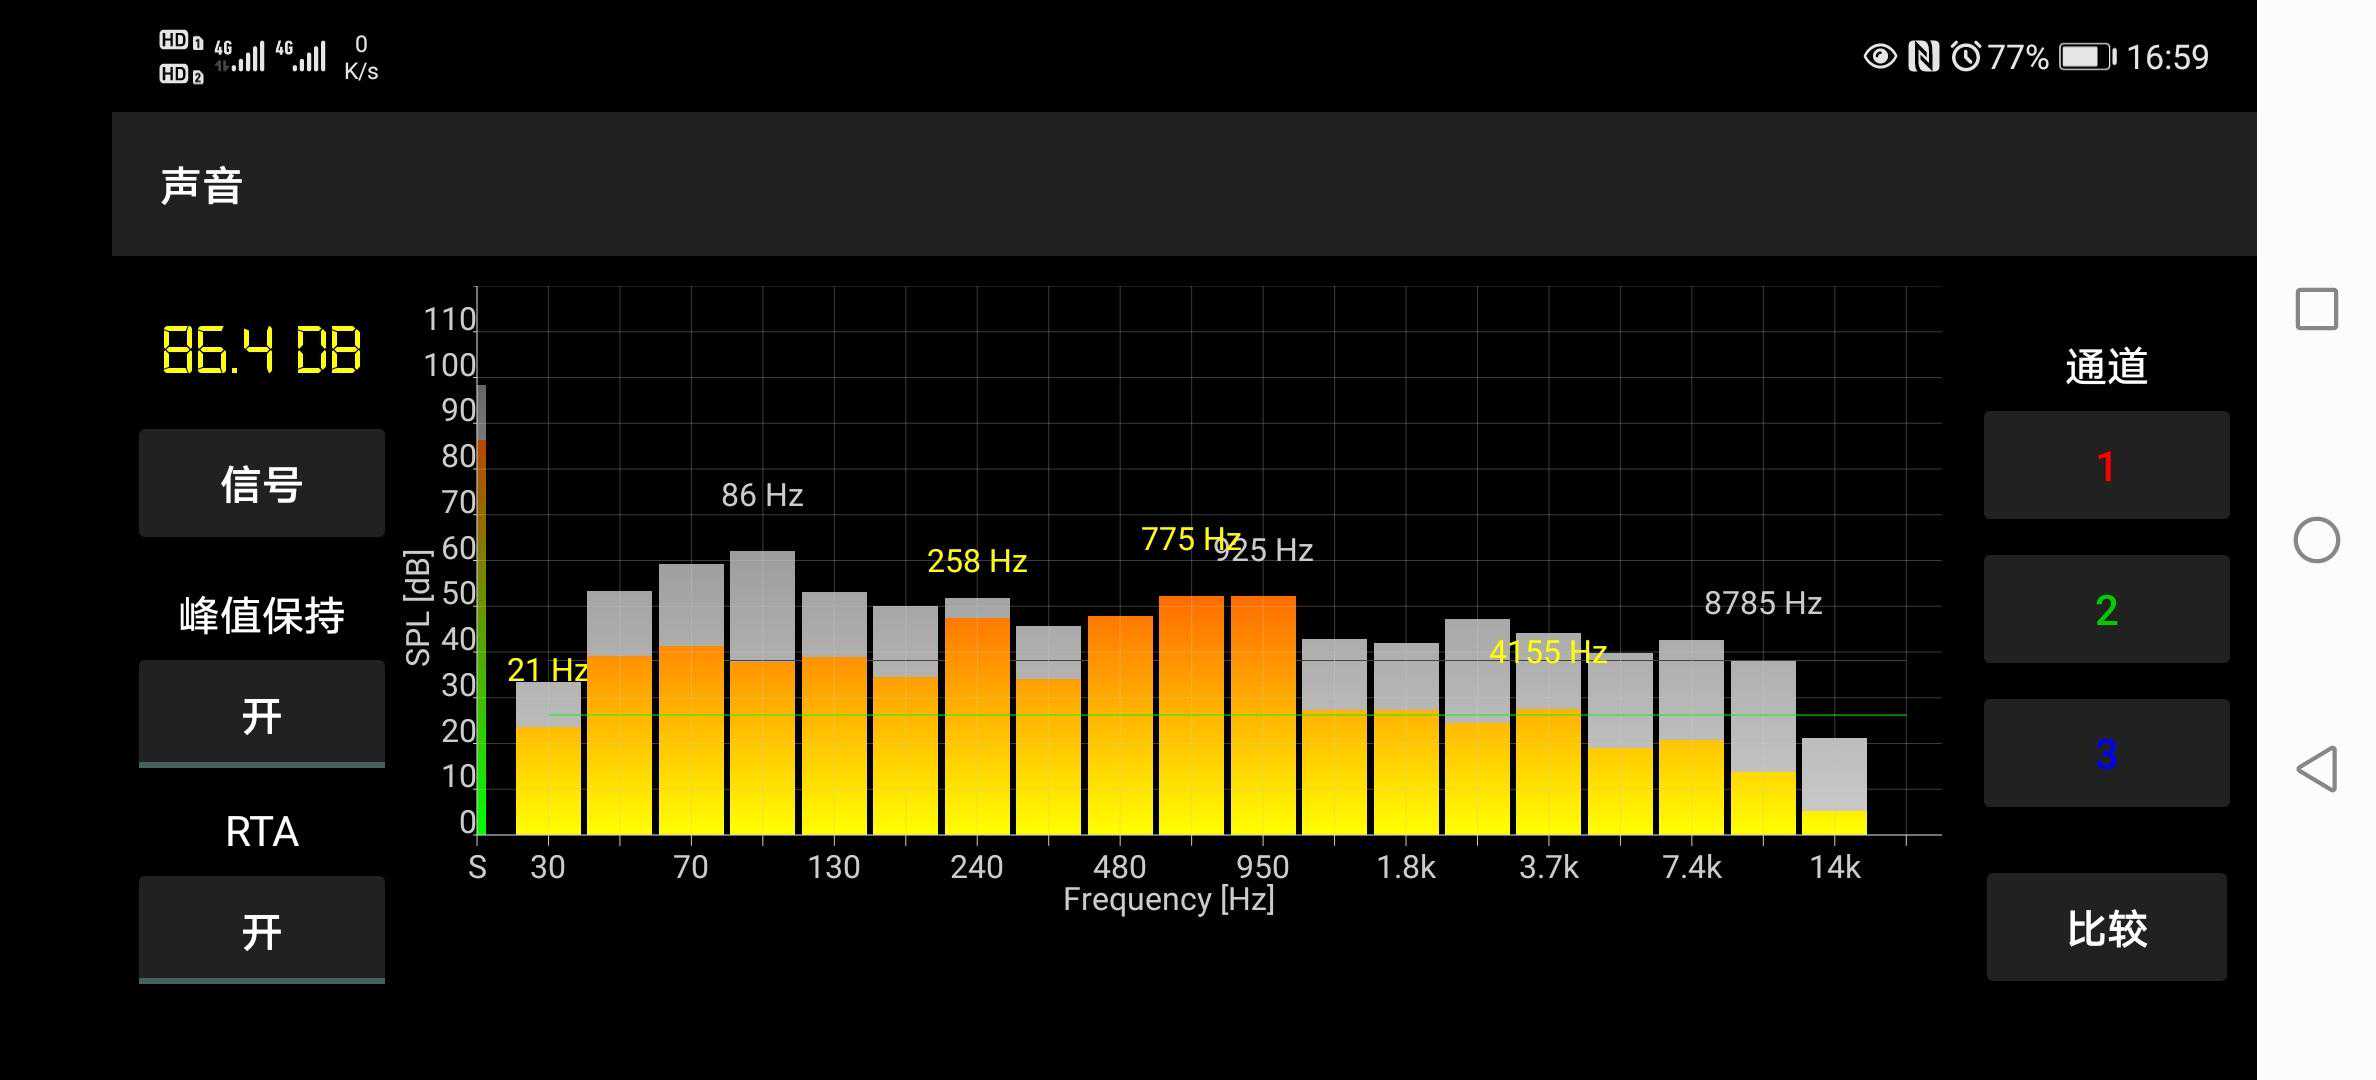
Task: Select channel 1 red button
Action: pyautogui.click(x=2106, y=466)
